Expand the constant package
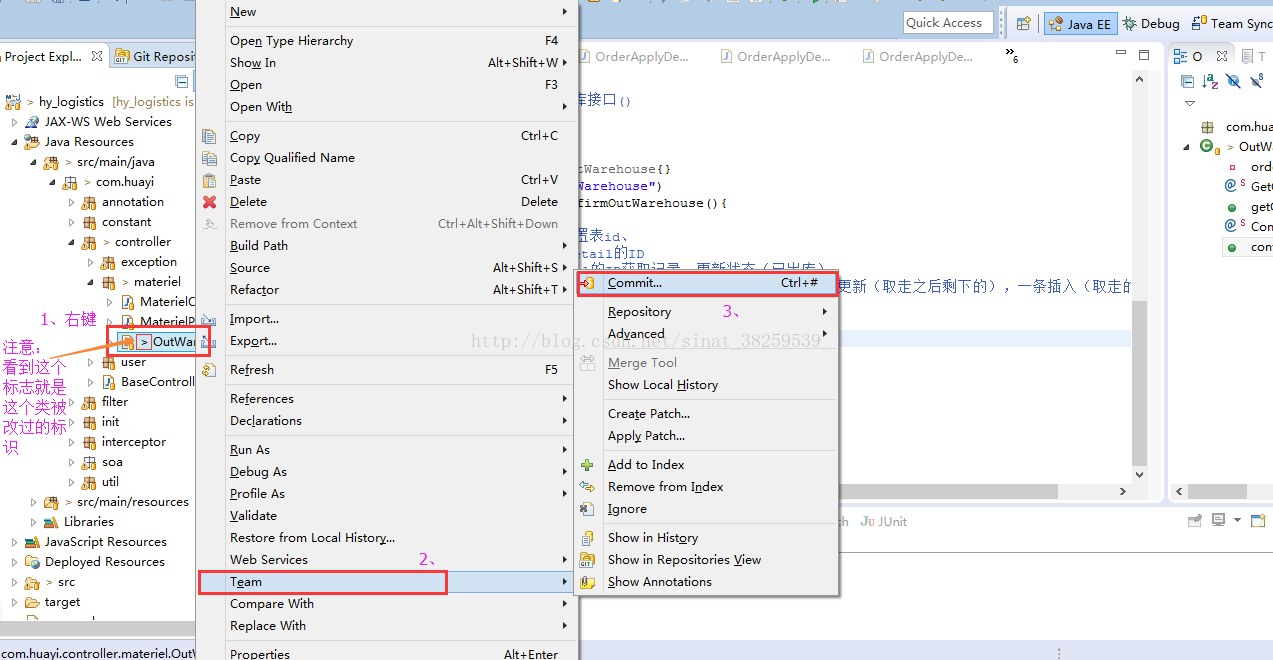 click(x=72, y=222)
